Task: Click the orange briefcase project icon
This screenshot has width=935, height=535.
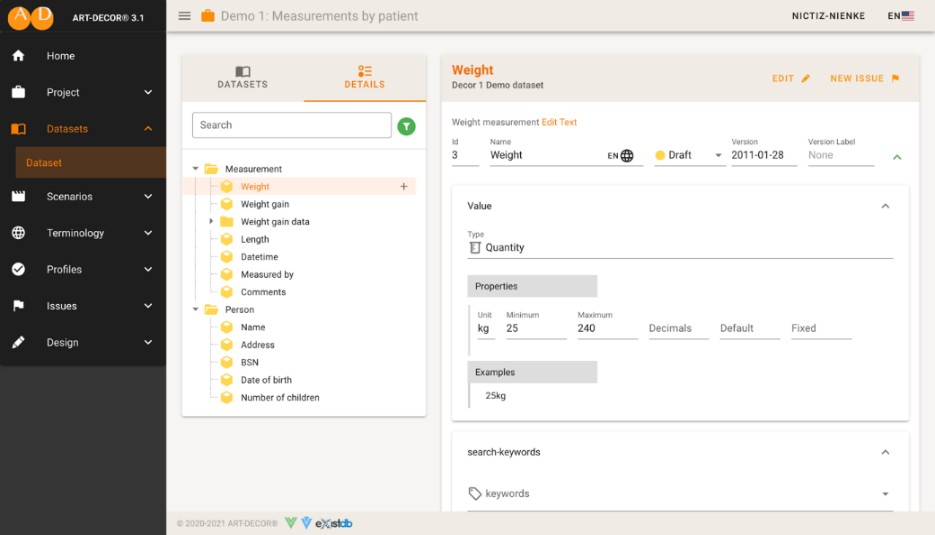Action: point(208,16)
